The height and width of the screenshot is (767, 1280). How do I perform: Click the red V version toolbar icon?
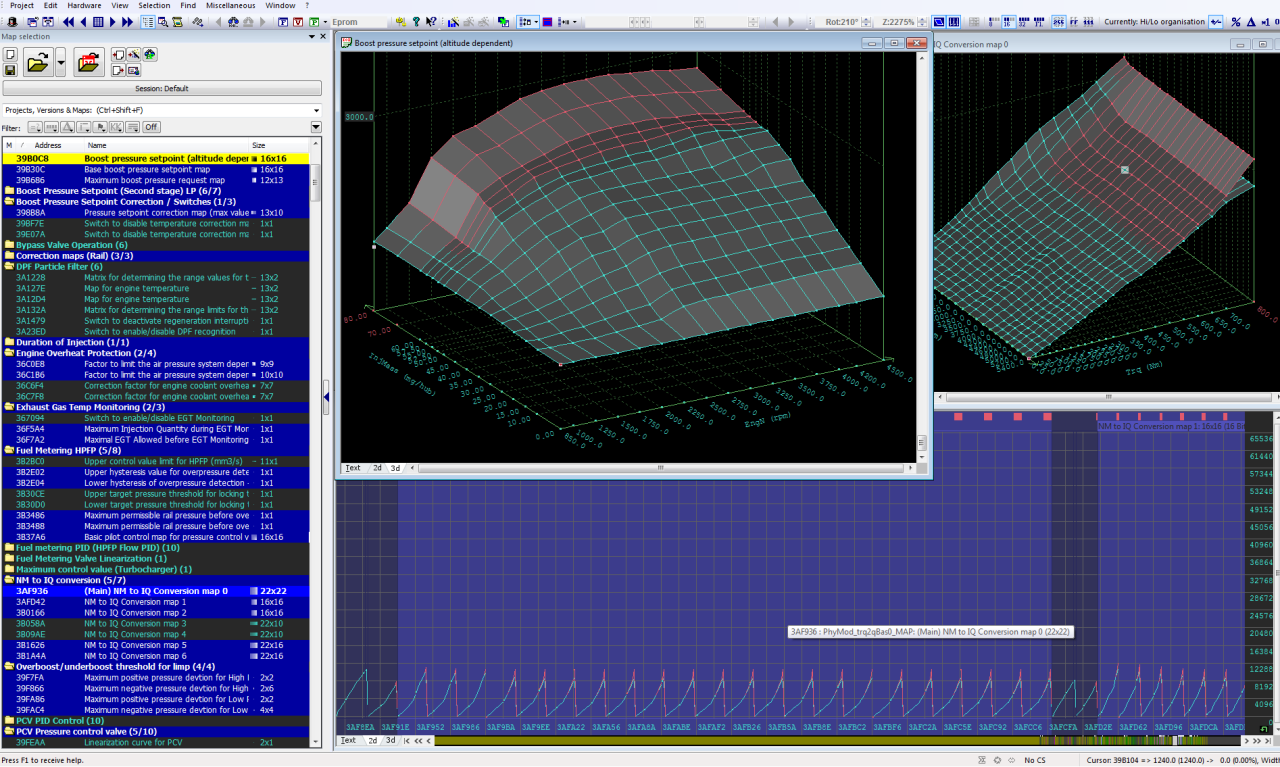tap(299, 21)
